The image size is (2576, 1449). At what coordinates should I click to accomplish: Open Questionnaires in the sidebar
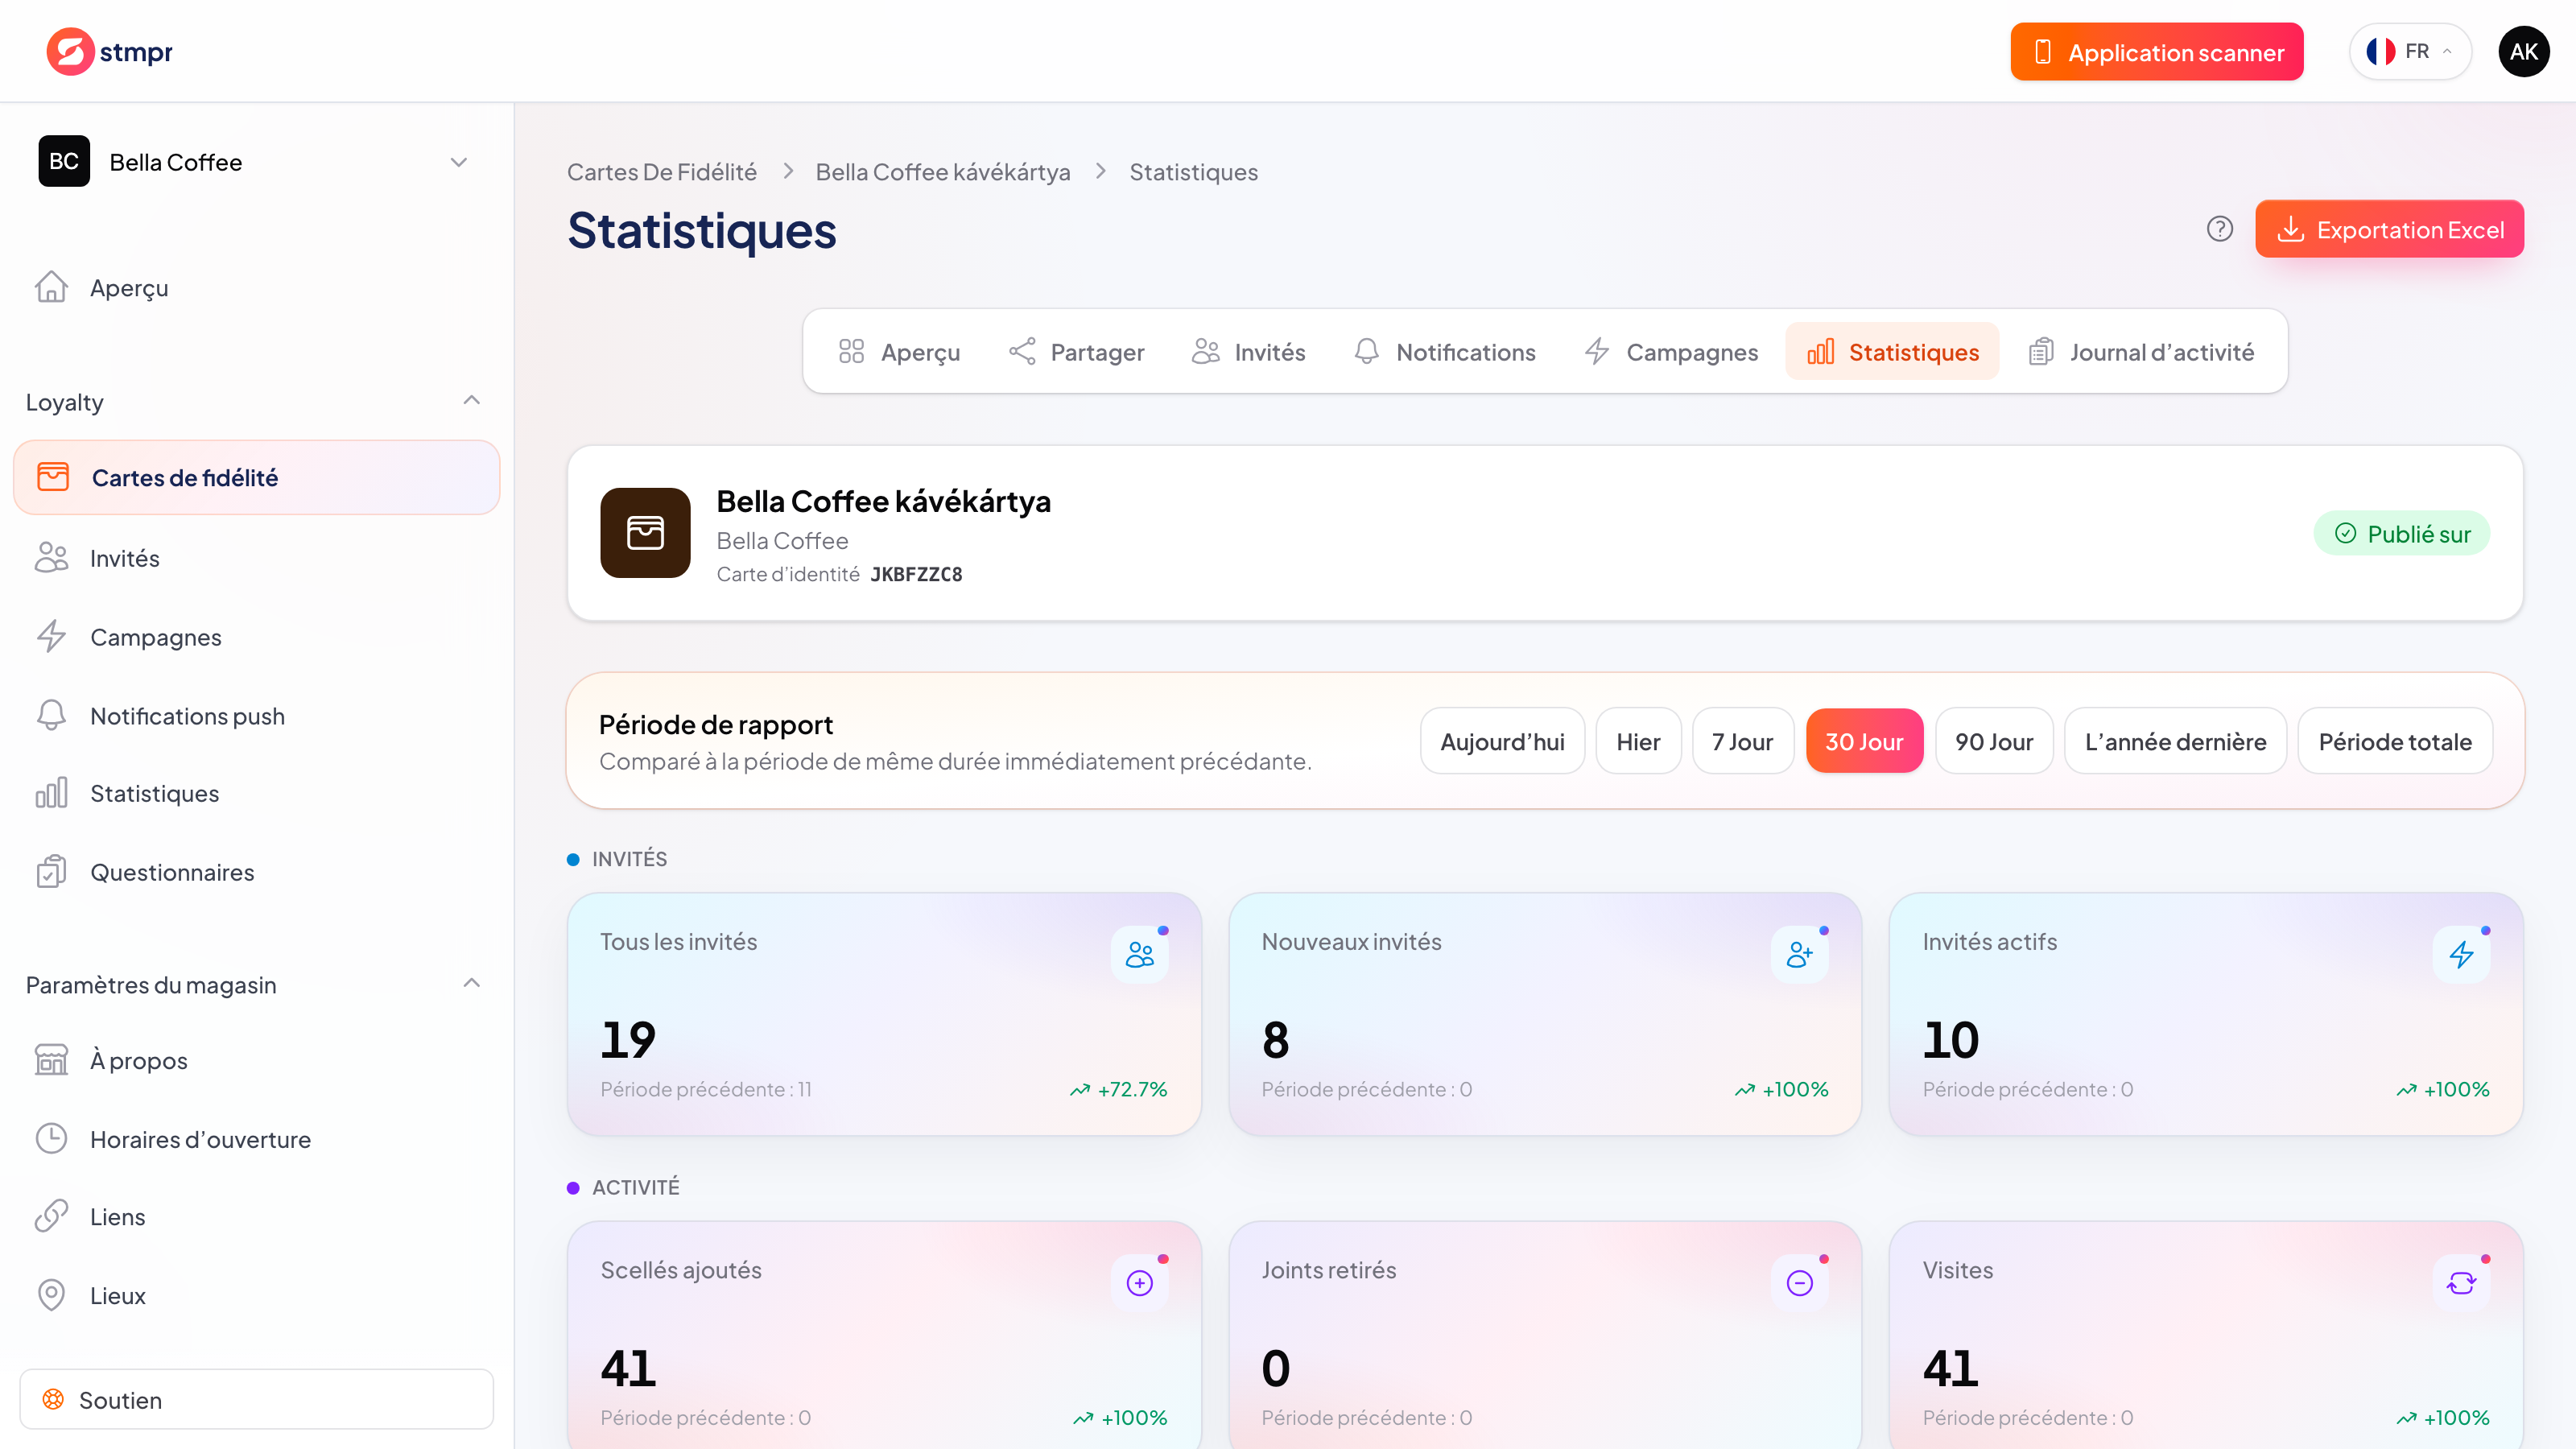256,872
